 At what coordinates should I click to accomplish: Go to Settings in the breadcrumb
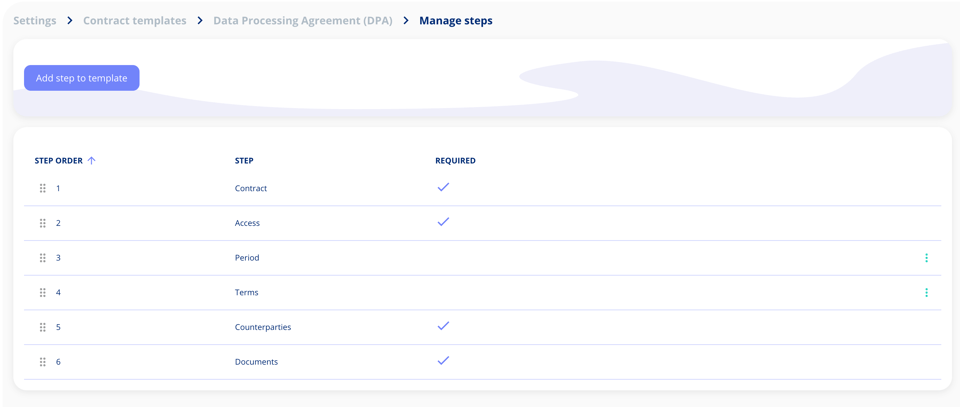point(35,21)
